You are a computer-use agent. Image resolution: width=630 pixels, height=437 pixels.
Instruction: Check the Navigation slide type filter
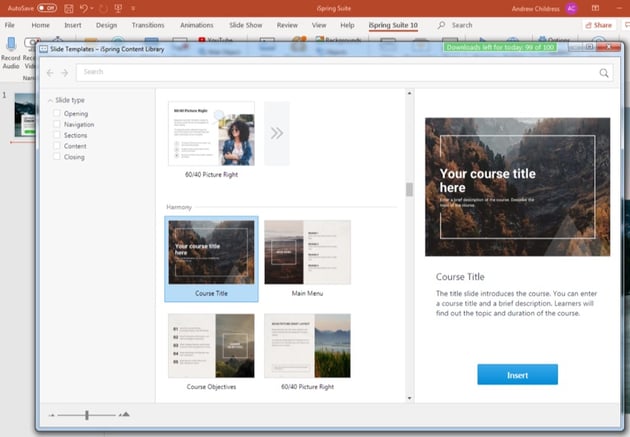(x=57, y=125)
